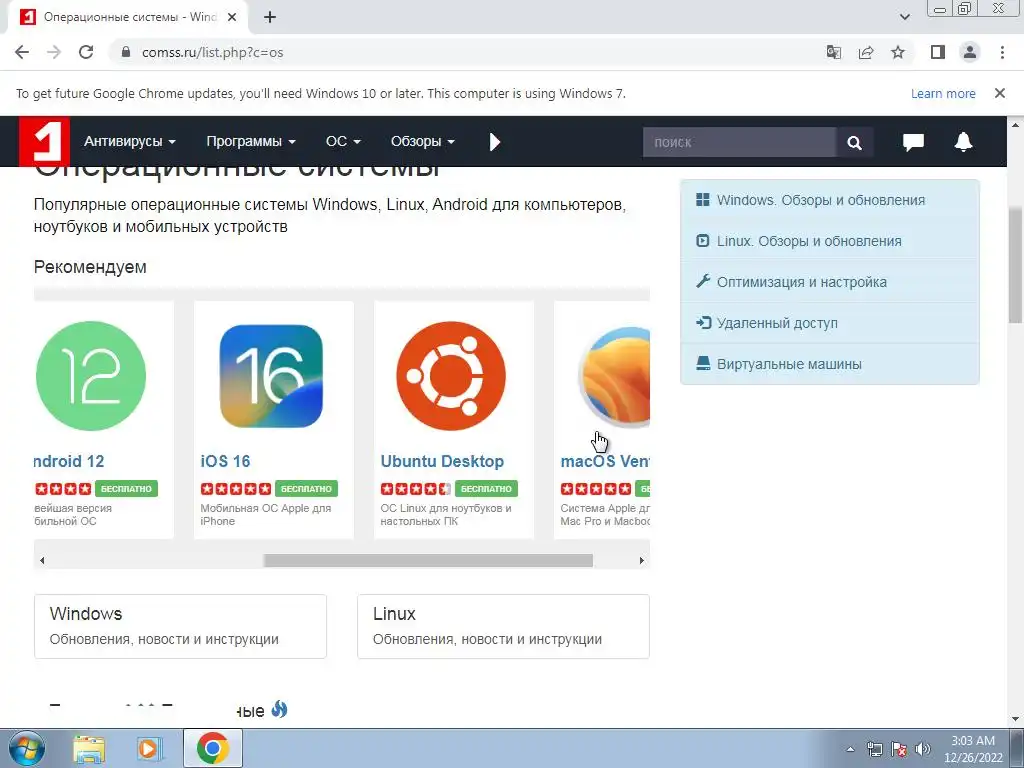
Task: Click the Chrome taskbar icon
Action: click(x=213, y=748)
